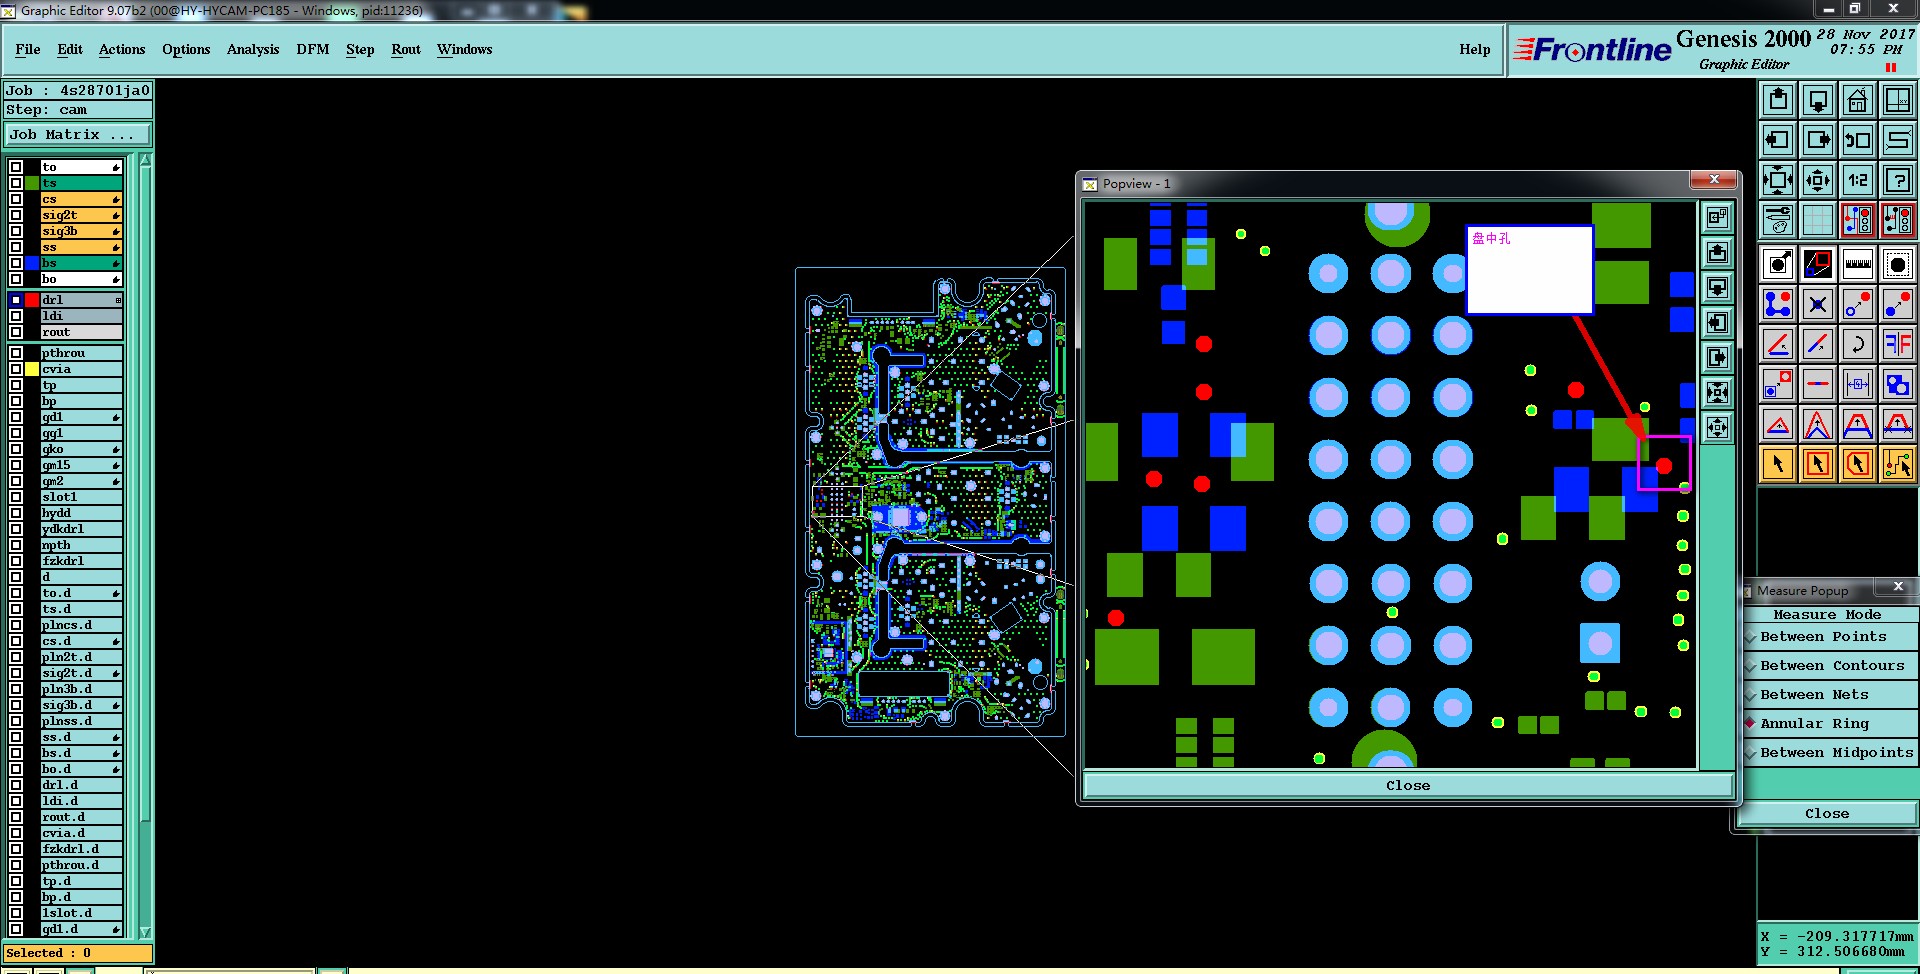Click the zoom in arrows icon in main toolbar
The image size is (1920, 974).
pyautogui.click(x=1778, y=180)
